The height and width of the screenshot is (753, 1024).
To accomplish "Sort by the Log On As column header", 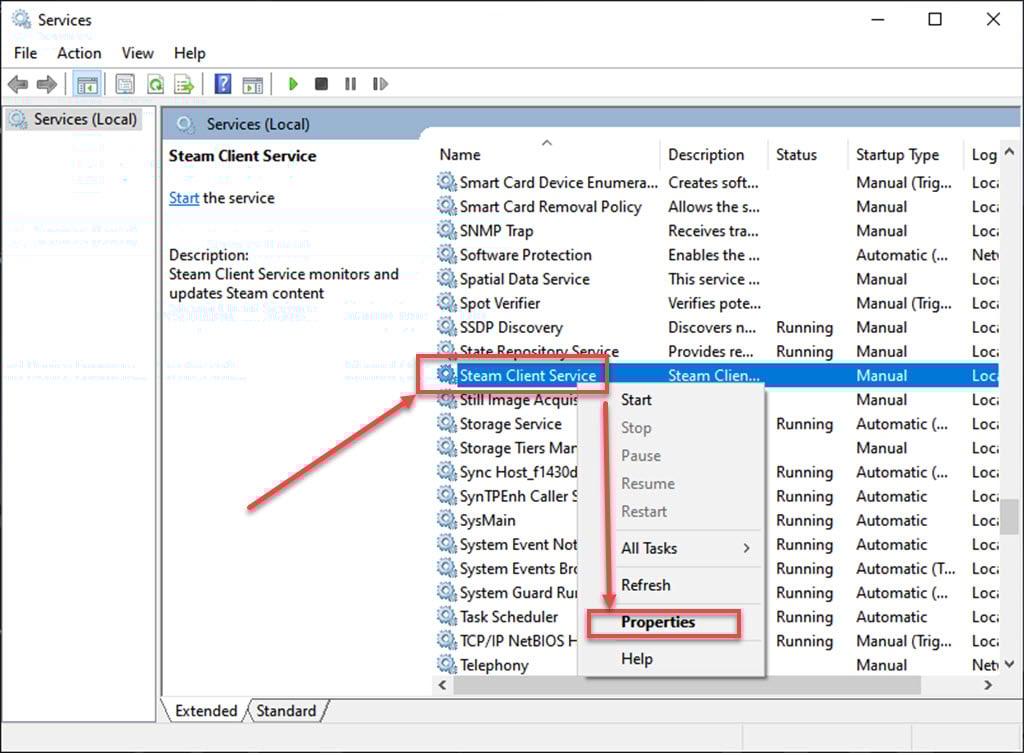I will click(982, 155).
